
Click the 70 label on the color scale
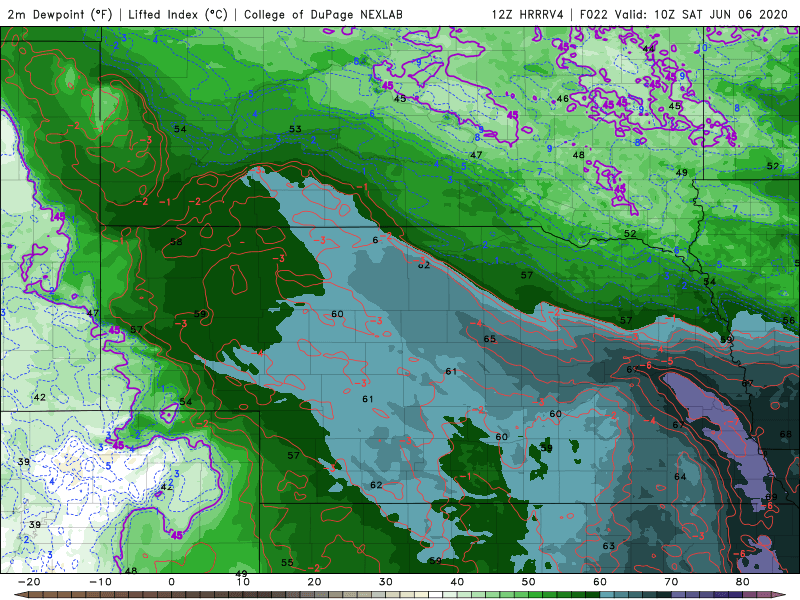point(671,582)
